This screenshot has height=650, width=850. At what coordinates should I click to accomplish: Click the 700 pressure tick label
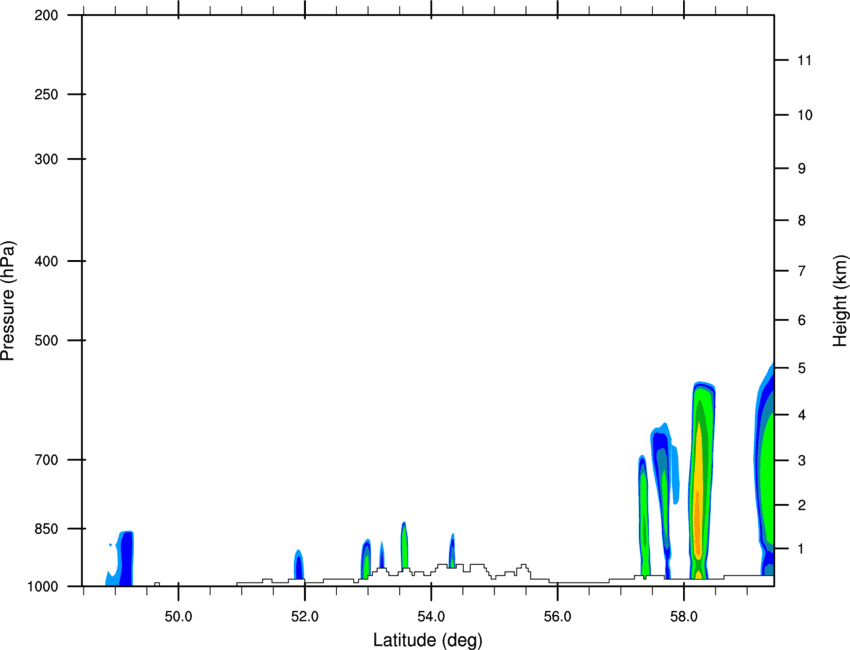(46, 460)
